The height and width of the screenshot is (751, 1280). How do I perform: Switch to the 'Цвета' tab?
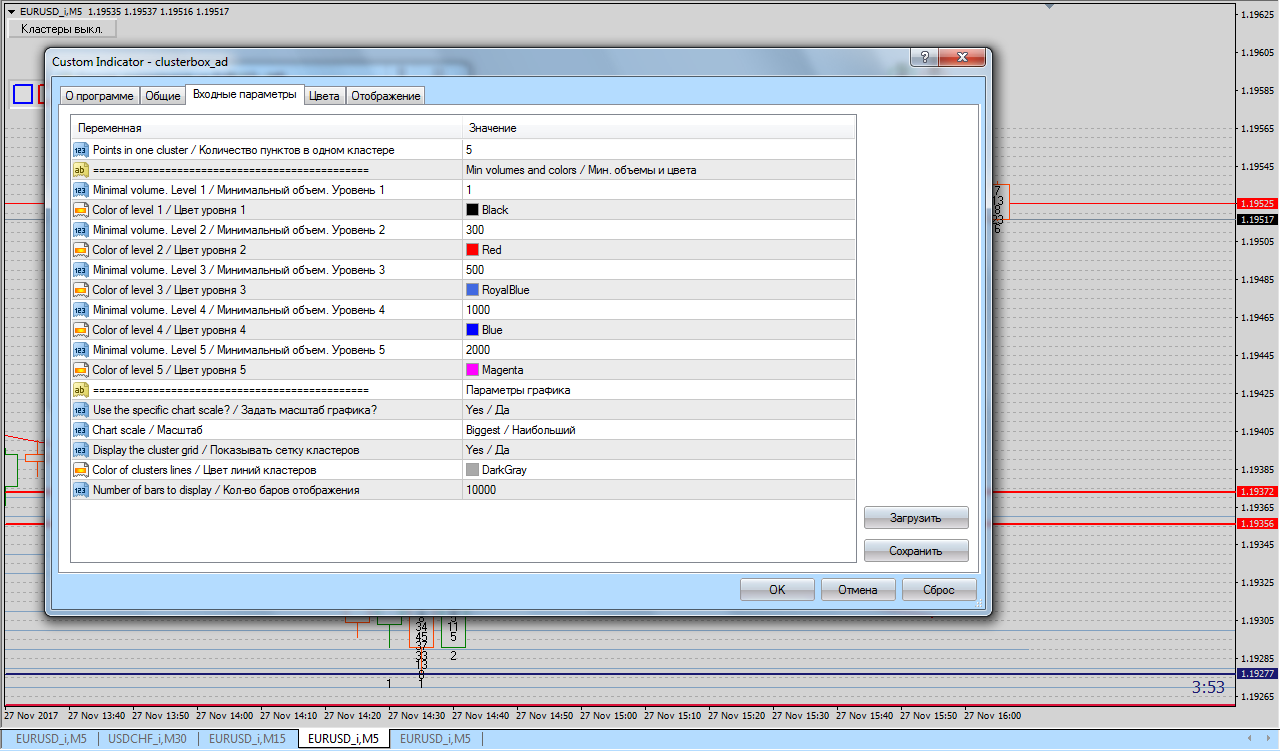coord(324,96)
